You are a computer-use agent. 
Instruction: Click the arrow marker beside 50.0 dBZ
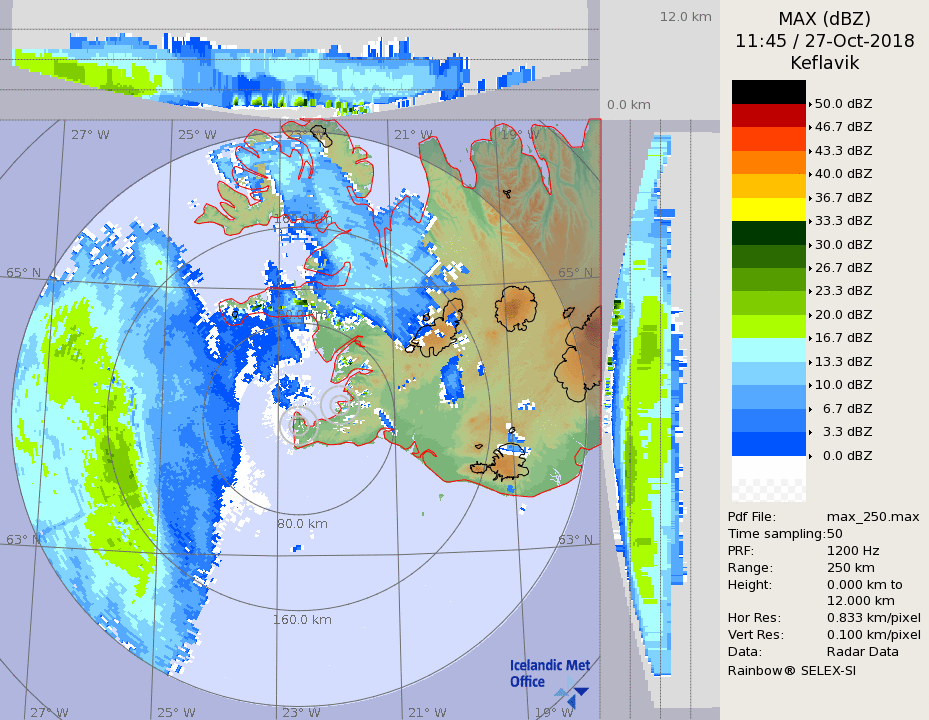810,103
